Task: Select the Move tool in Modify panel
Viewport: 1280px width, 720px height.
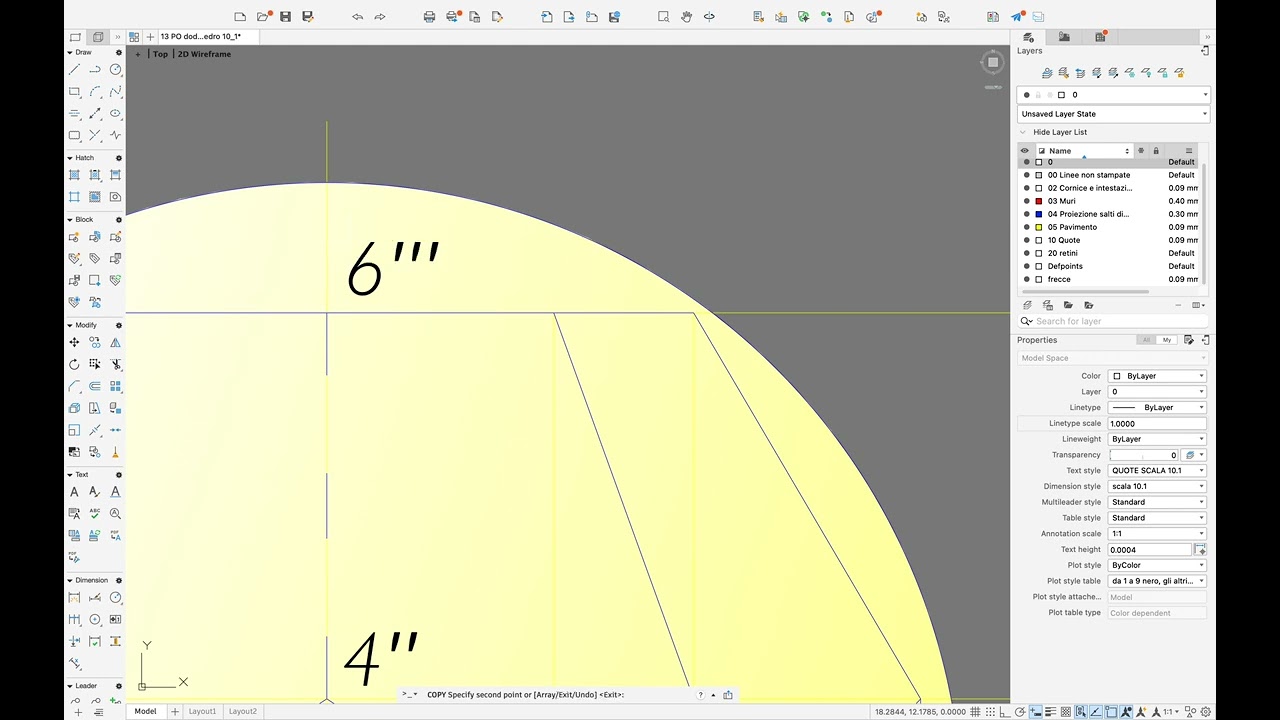Action: click(x=74, y=342)
